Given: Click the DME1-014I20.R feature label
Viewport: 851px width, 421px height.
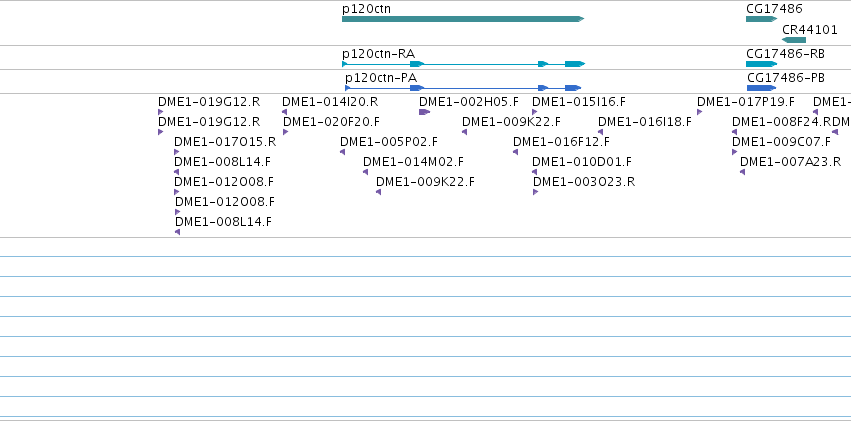Looking at the screenshot, I should (330, 101).
